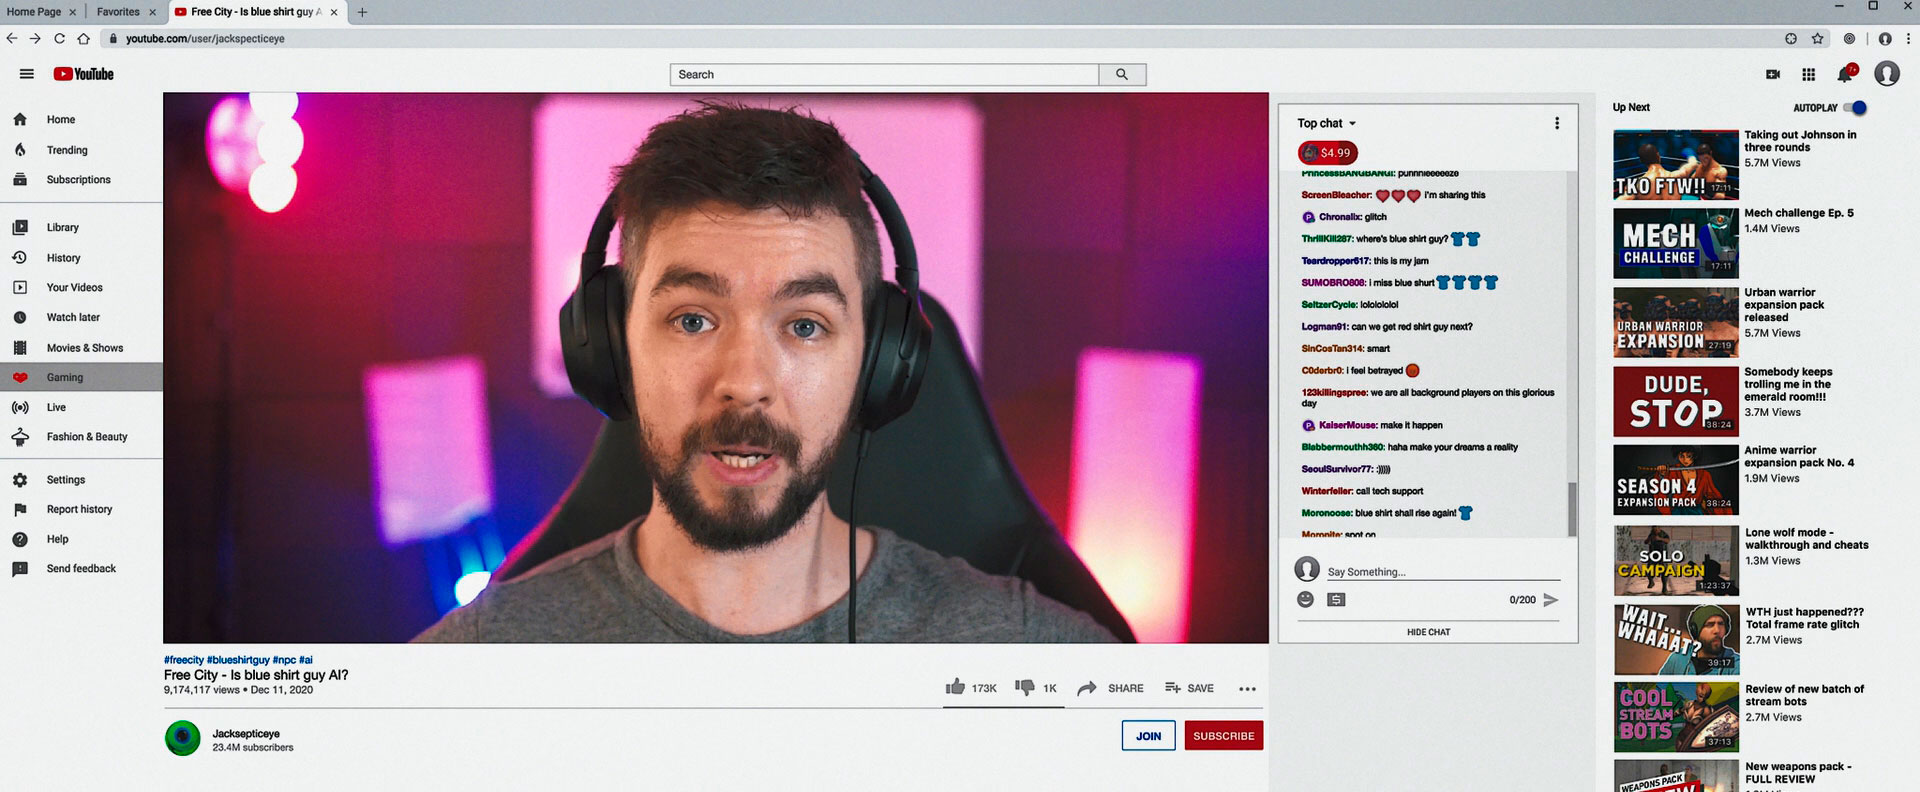Click the search magnifier button

pos(1121,74)
